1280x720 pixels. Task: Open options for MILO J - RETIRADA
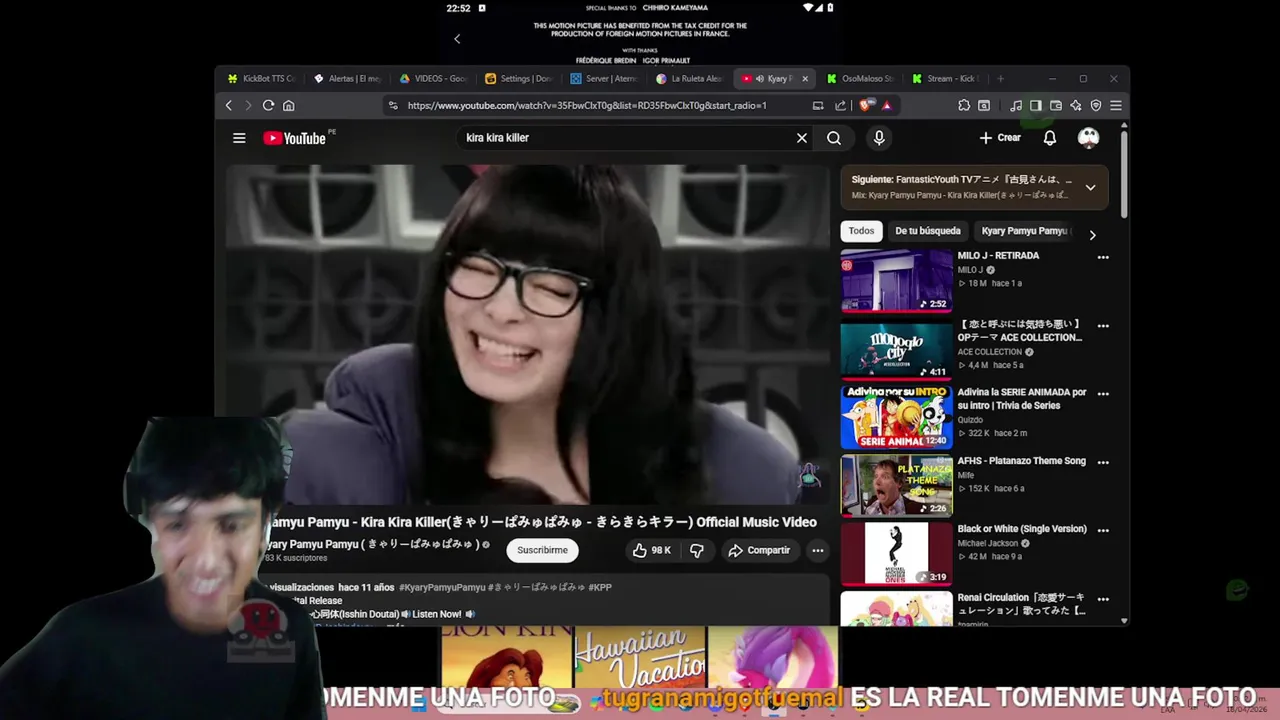point(1103,257)
